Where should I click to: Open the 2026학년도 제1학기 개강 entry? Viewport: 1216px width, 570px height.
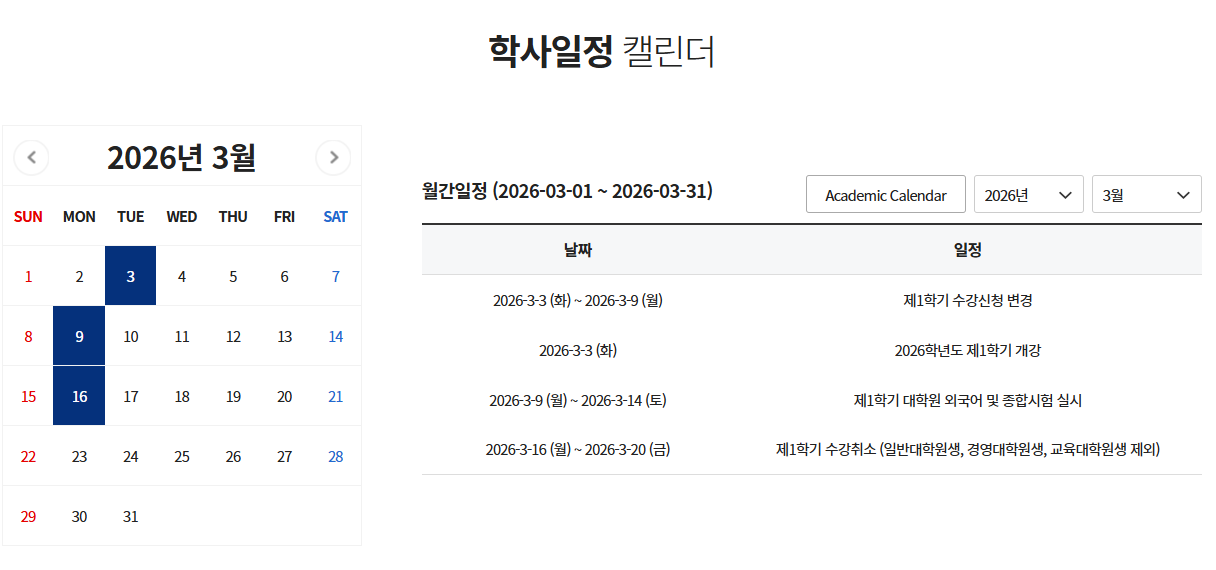click(x=967, y=350)
